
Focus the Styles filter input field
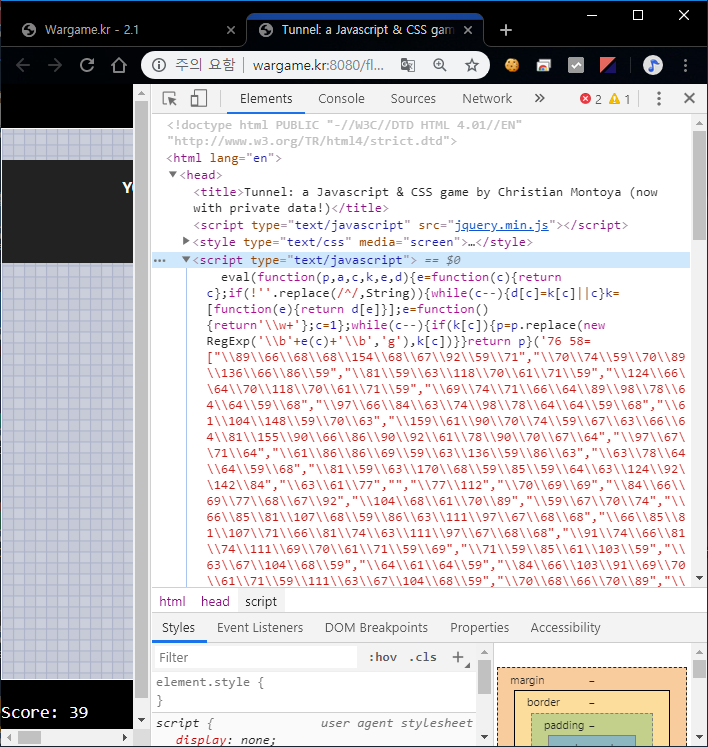(x=256, y=657)
